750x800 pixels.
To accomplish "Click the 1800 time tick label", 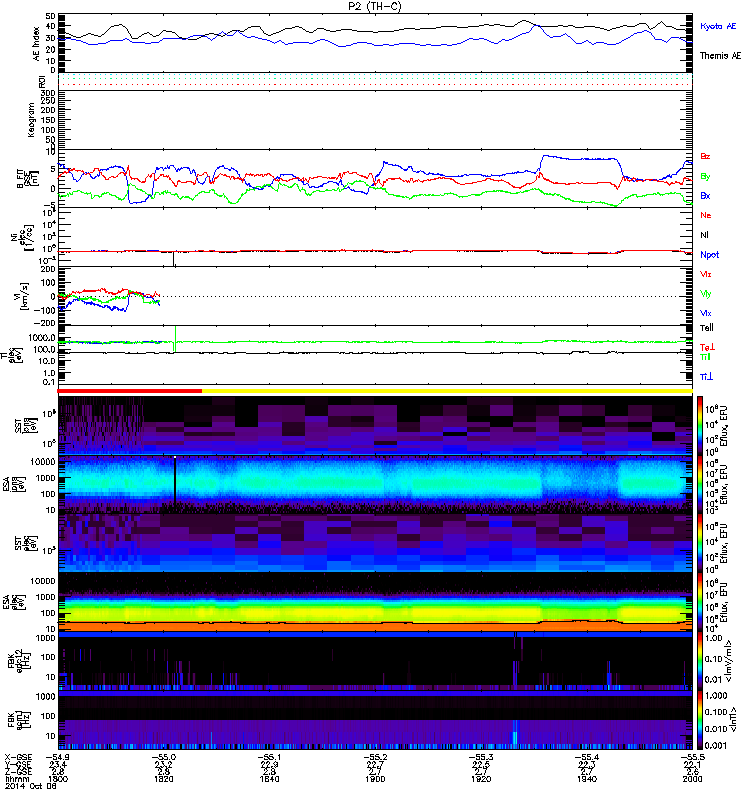I will [x=58, y=779].
